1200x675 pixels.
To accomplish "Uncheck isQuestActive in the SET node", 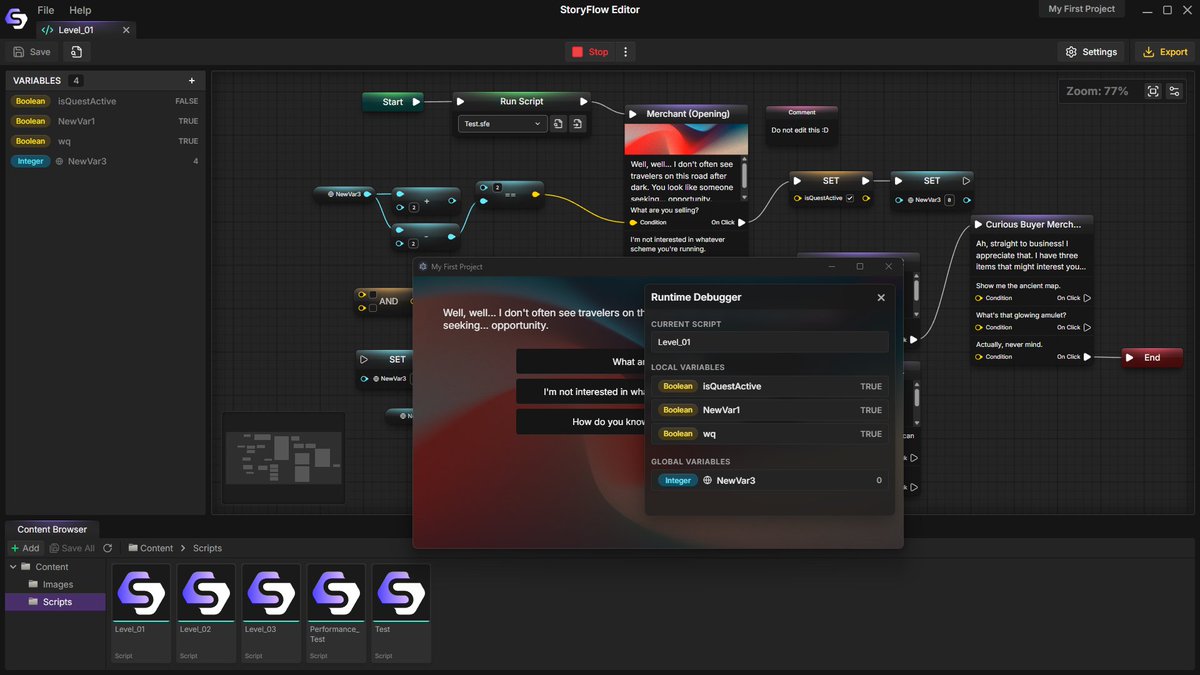I will click(849, 198).
